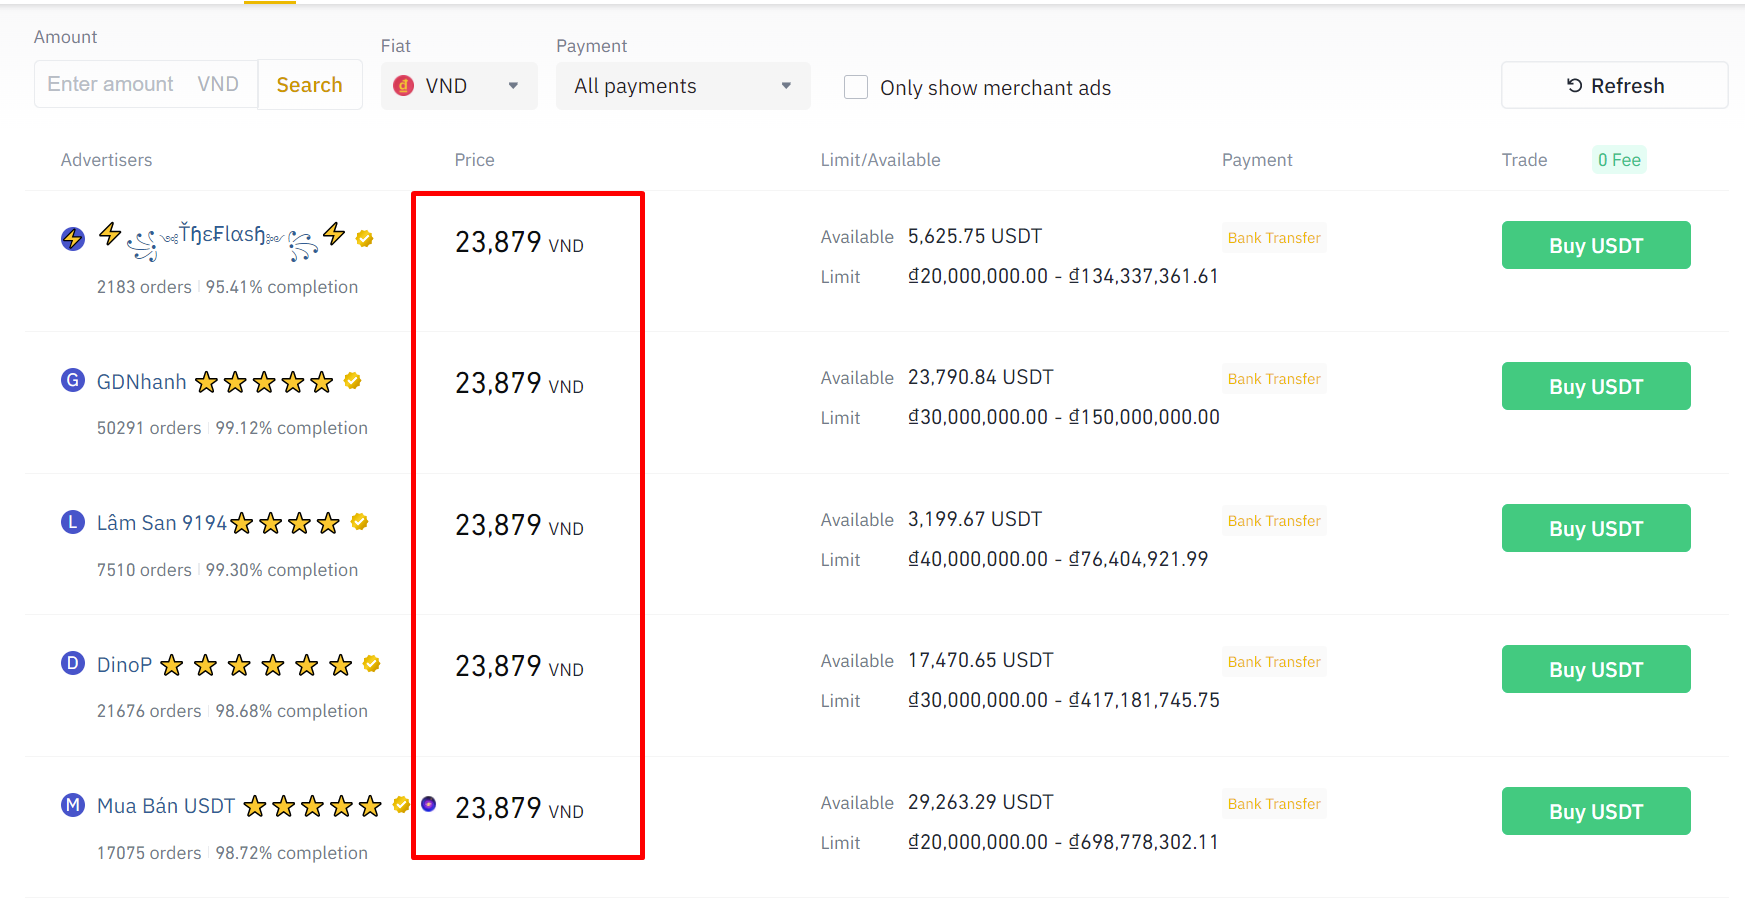Click verified badge next to GDNhanh
1745x917 pixels.
352,381
